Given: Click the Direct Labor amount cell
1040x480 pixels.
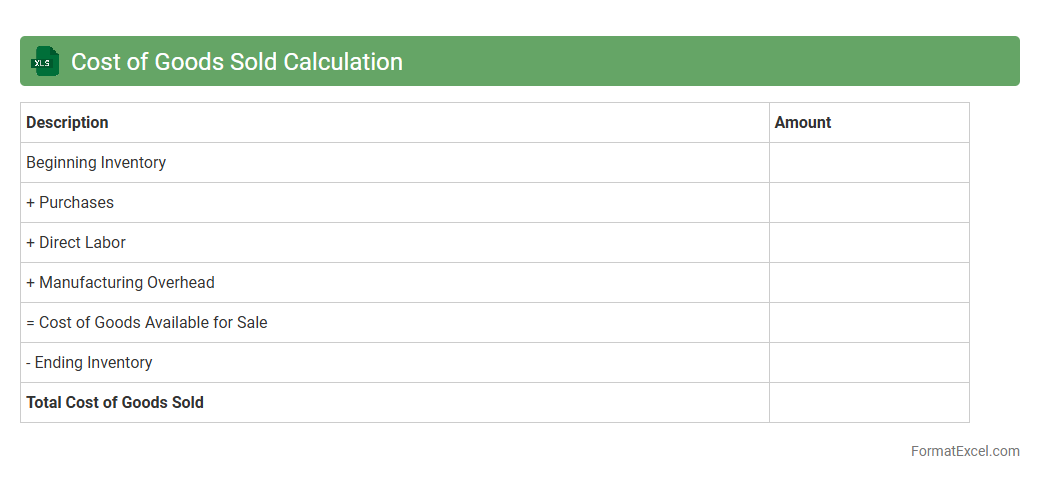Looking at the screenshot, I should click(x=869, y=242).
